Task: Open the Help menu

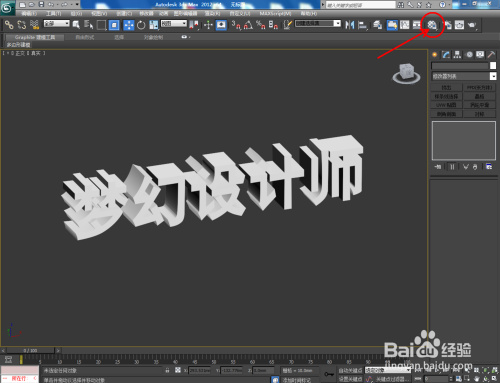Action: [x=309, y=14]
